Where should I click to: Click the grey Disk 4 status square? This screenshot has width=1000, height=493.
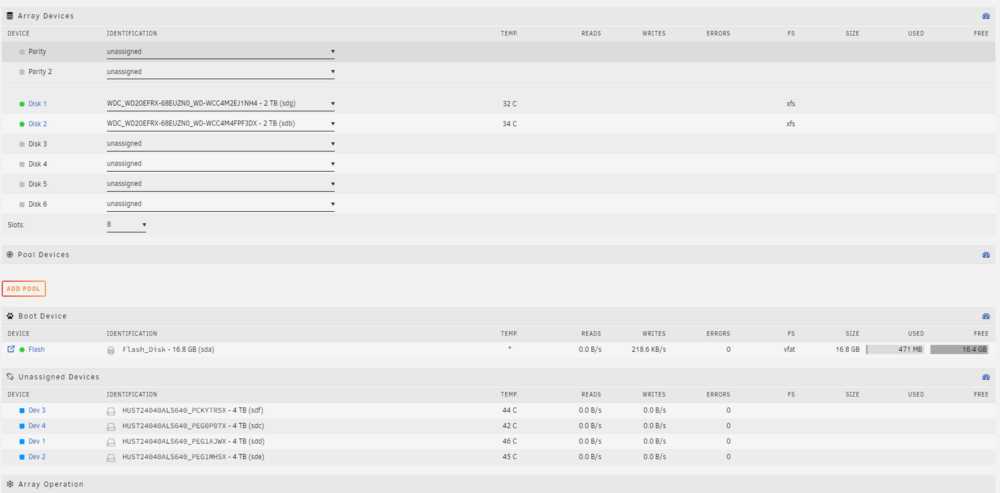[x=22, y=165]
